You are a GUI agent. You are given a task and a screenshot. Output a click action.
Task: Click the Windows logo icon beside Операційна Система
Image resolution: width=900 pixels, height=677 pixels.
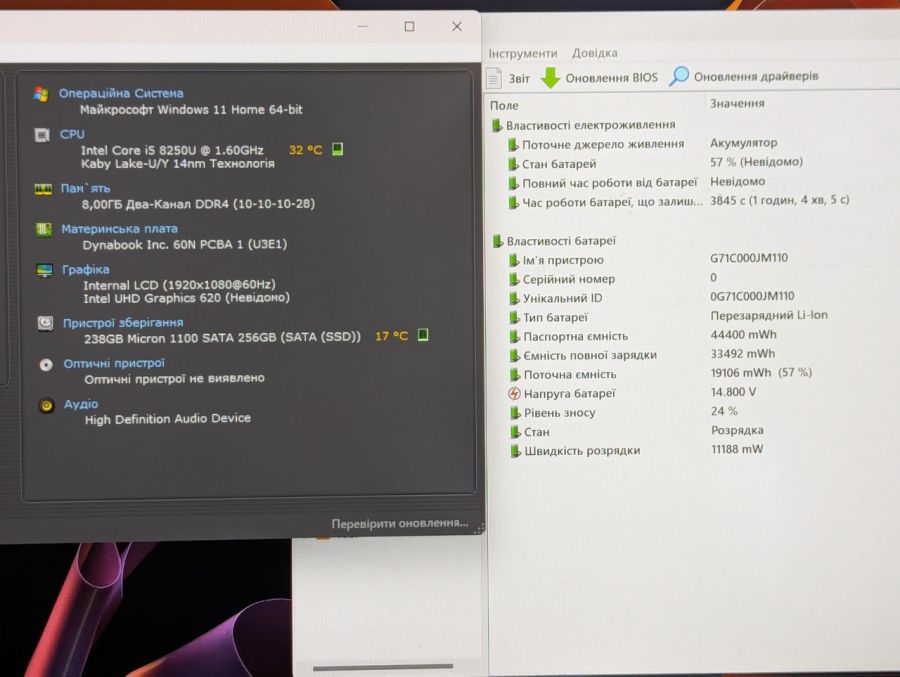coord(41,94)
